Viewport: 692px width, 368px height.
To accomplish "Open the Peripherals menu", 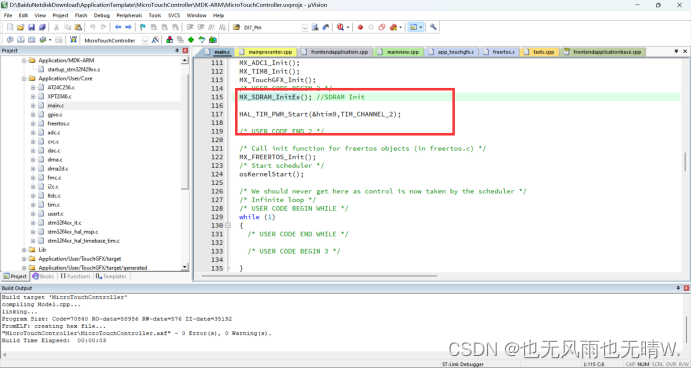I will click(x=129, y=15).
